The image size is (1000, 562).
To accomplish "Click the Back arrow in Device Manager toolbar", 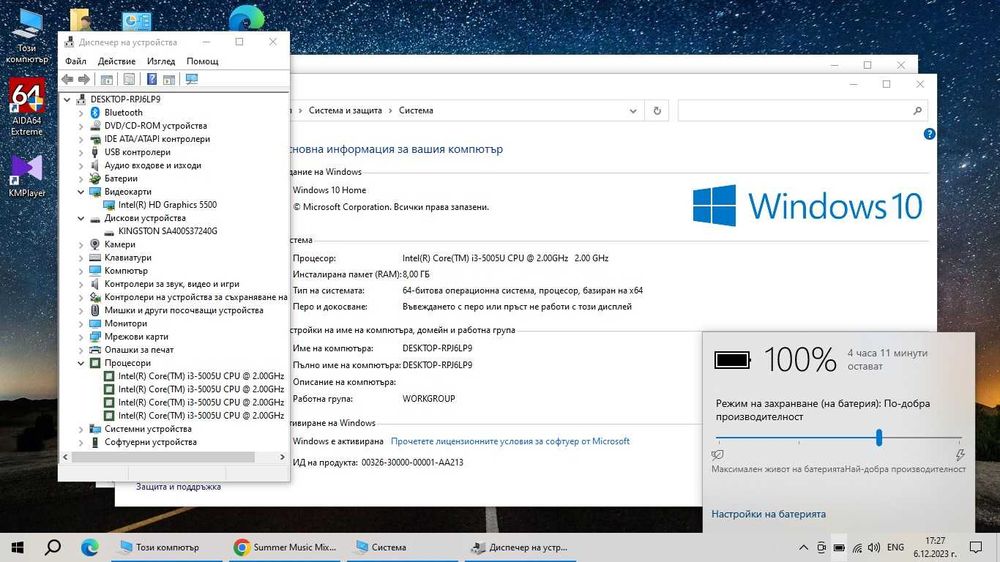I will (67, 79).
